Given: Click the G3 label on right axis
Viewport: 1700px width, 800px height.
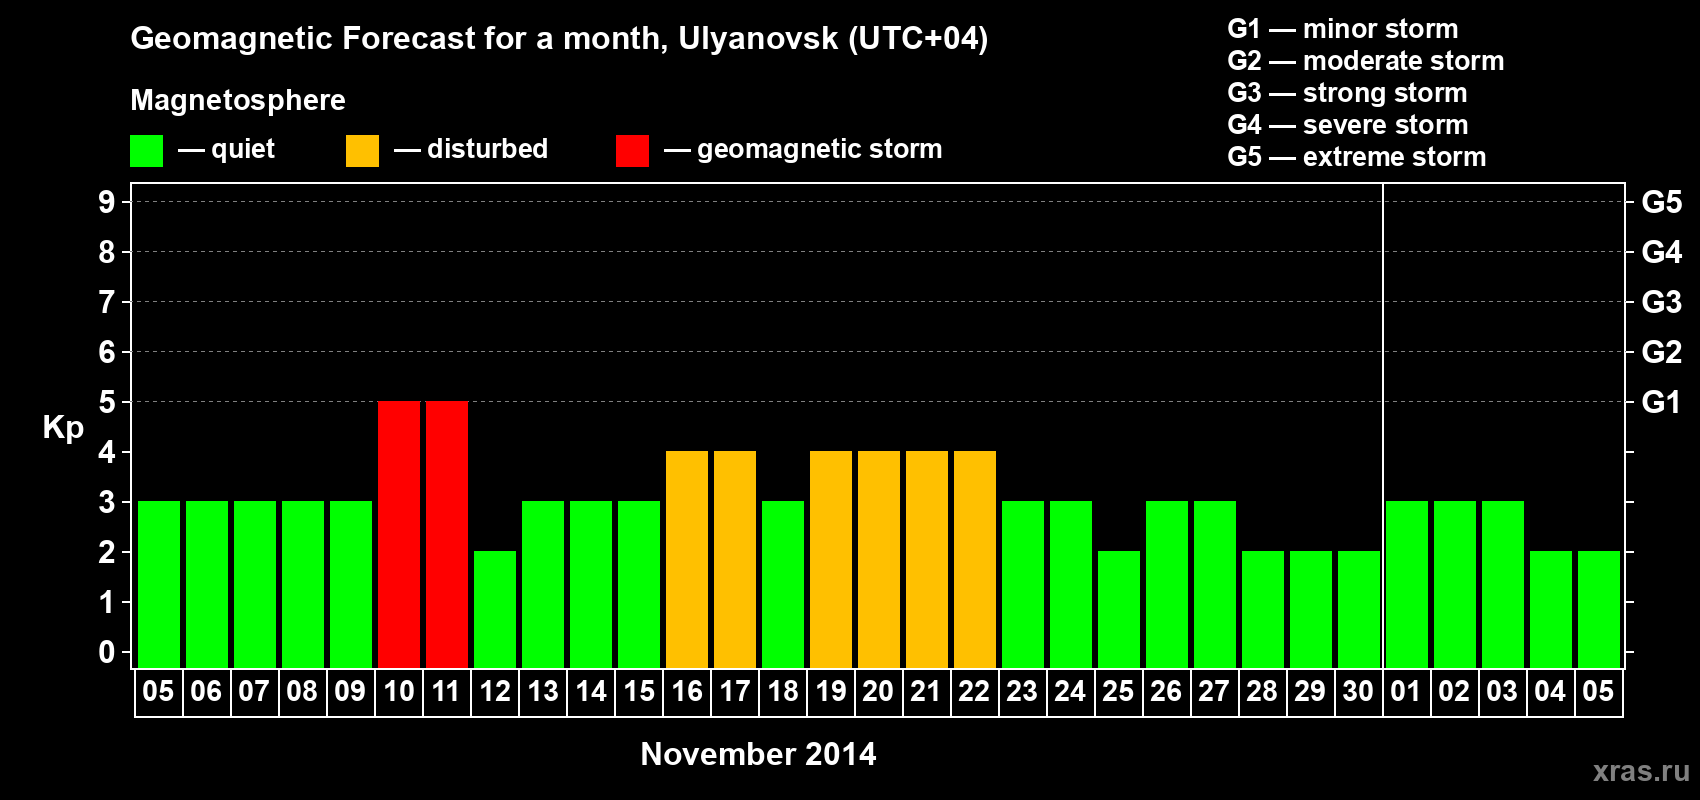Looking at the screenshot, I should 1662,302.
